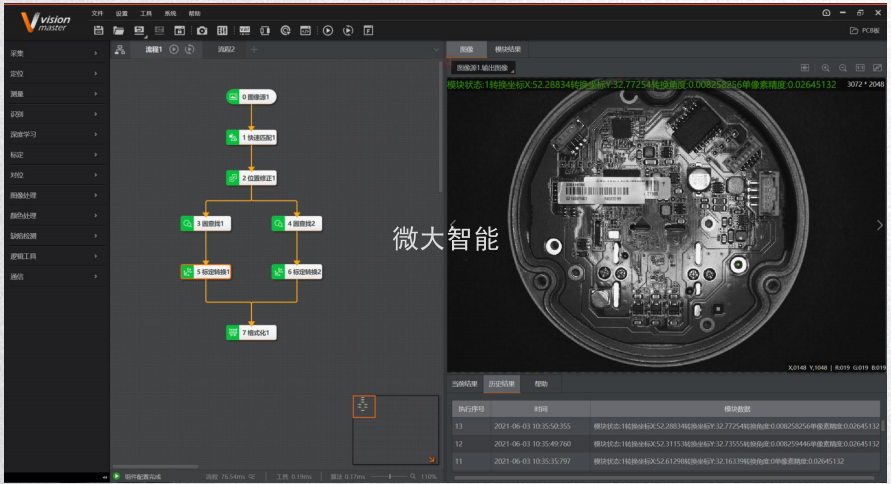Toggle the 1:1 actual size view
The image size is (891, 484).
(860, 68)
